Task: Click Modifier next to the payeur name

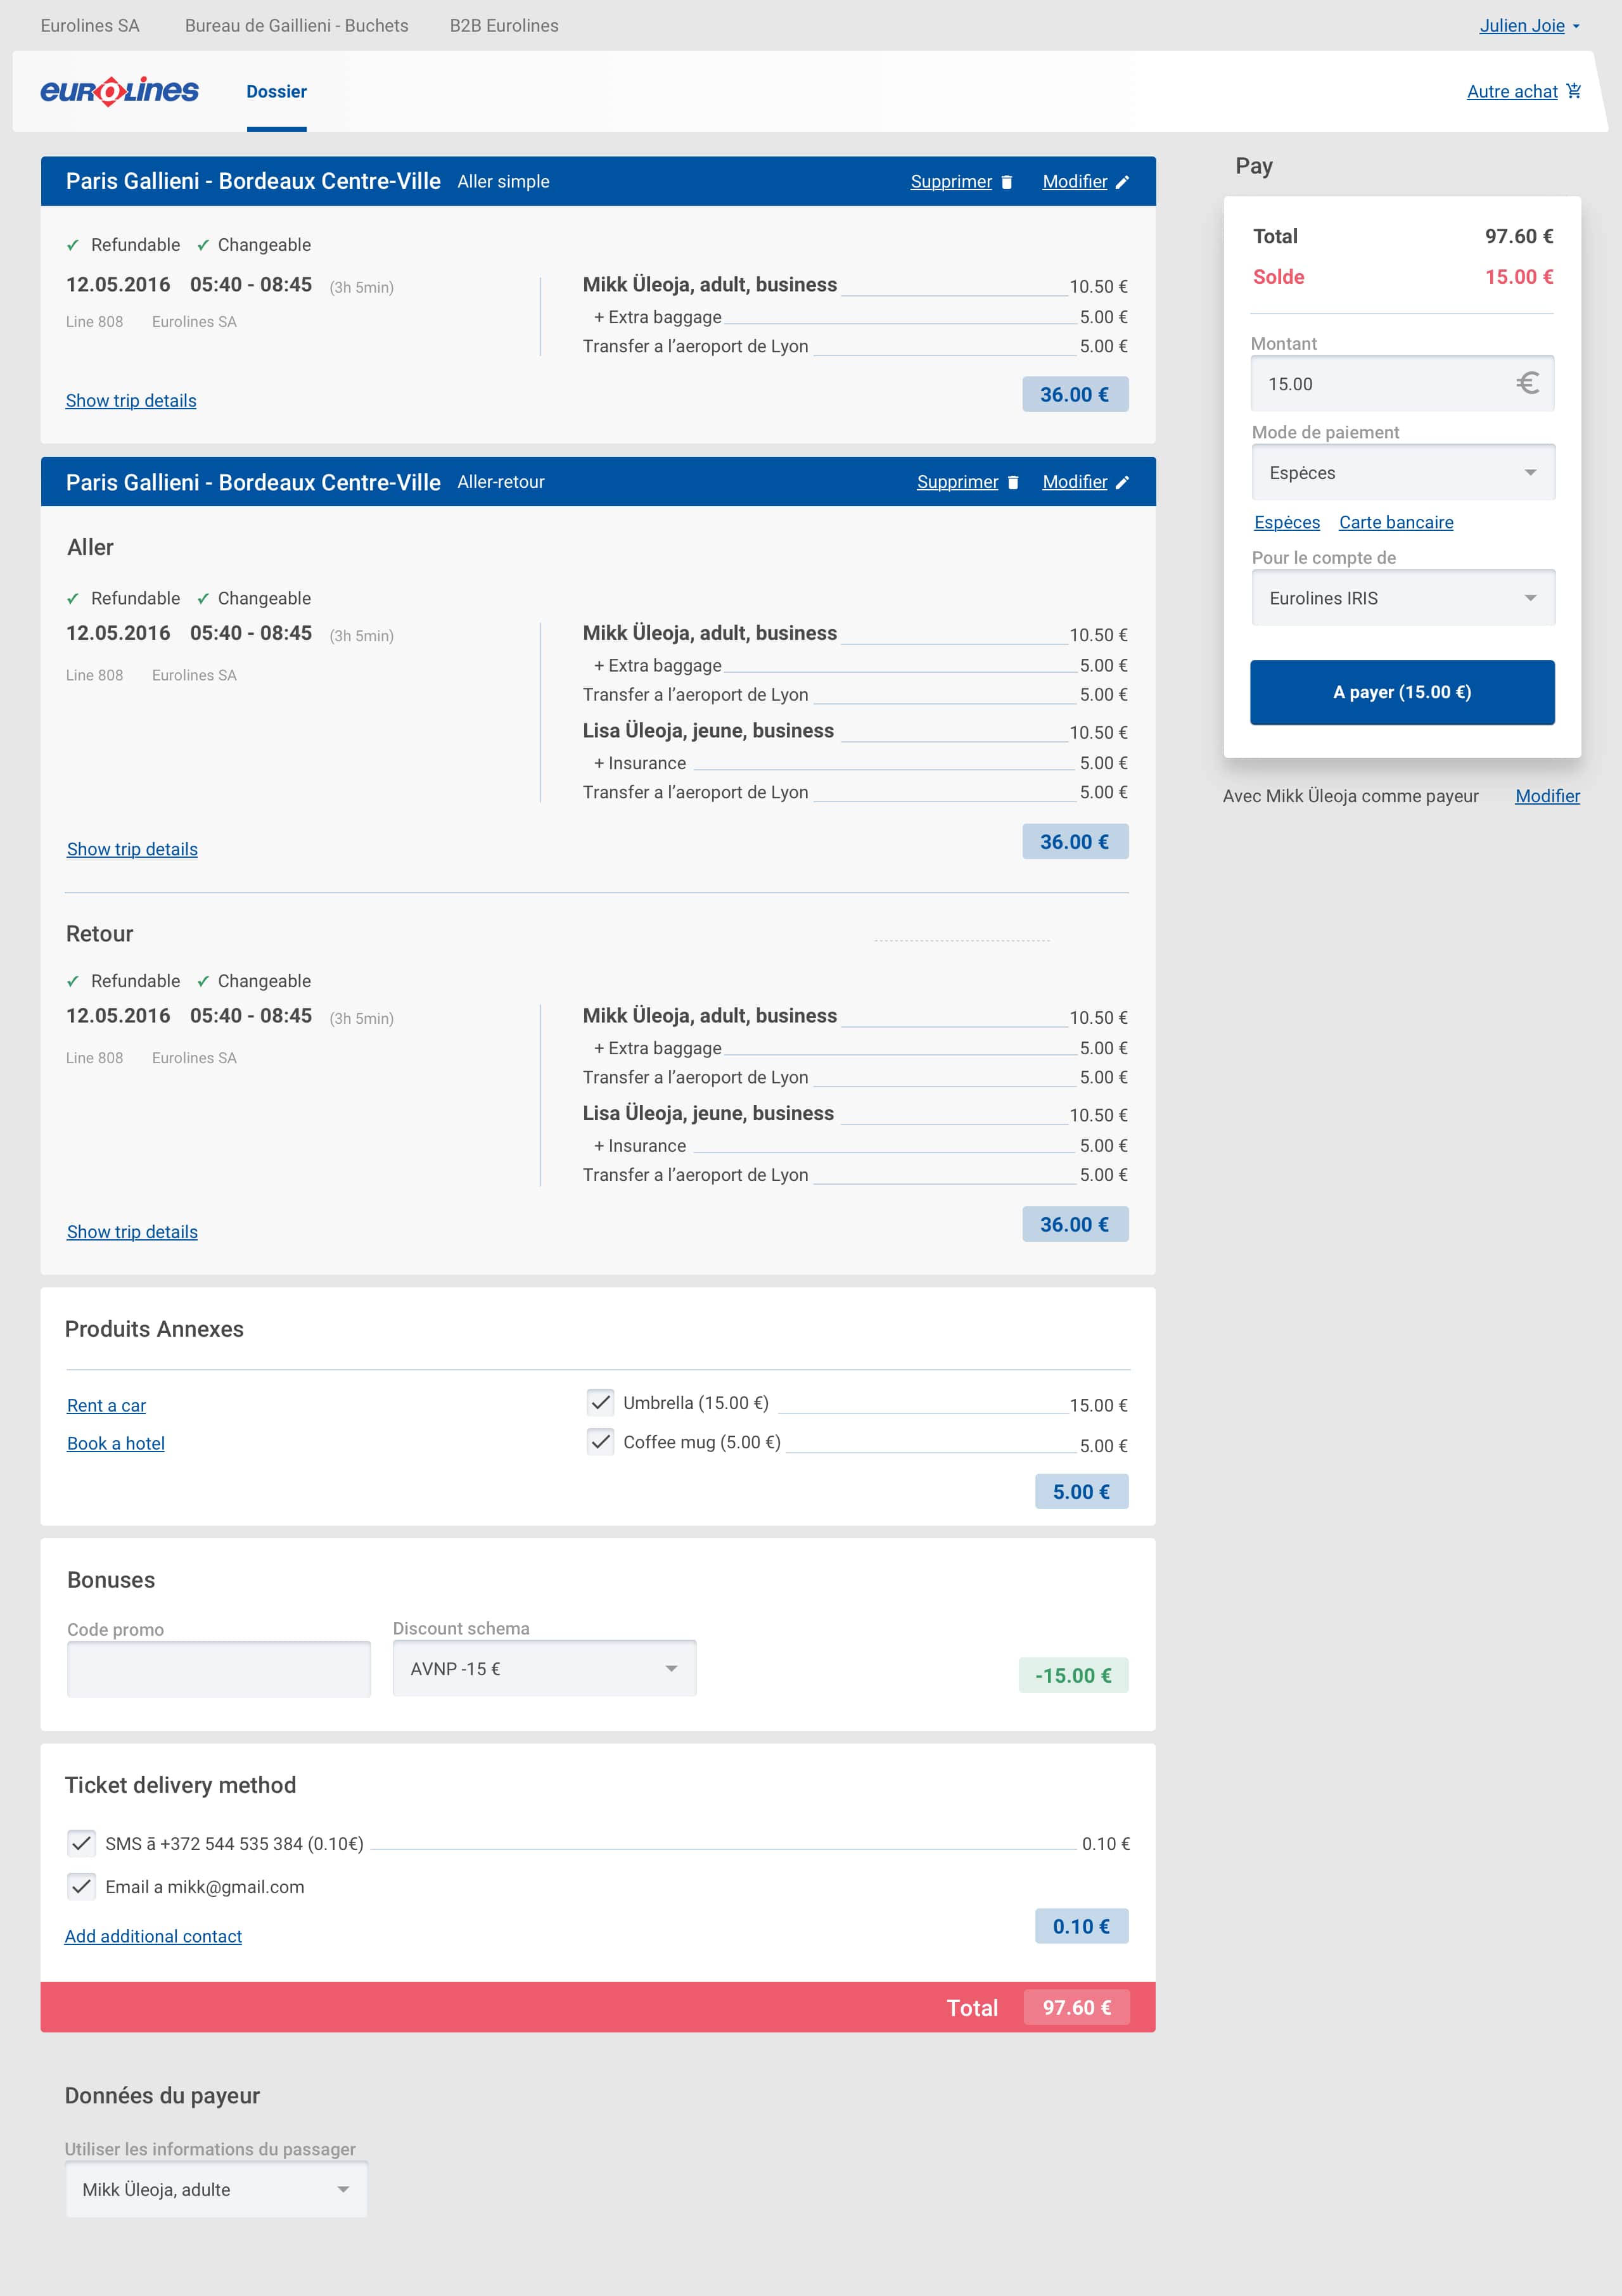Action: click(1547, 796)
